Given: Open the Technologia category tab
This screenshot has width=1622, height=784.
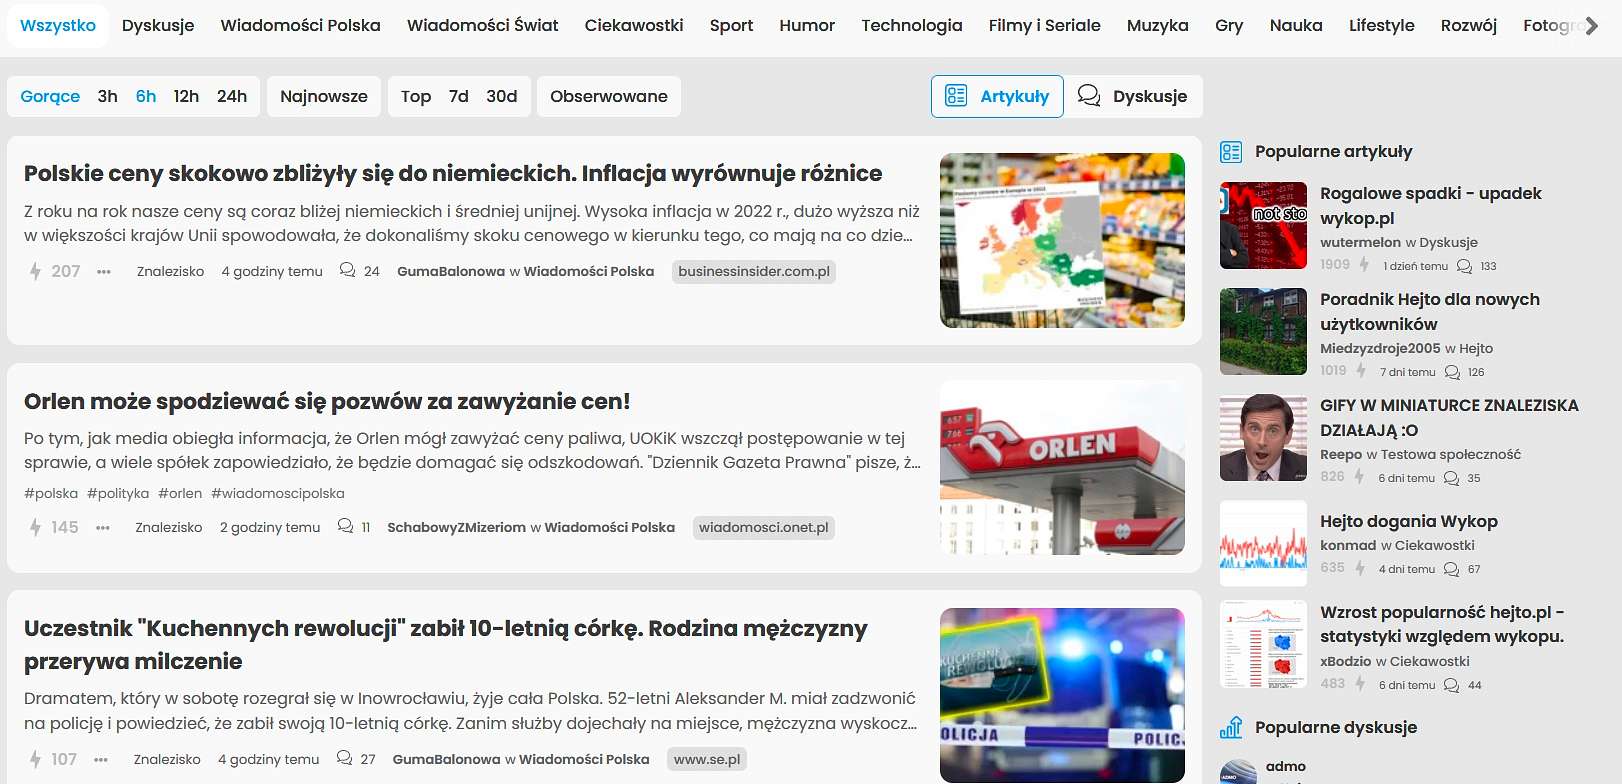Looking at the screenshot, I should [912, 25].
